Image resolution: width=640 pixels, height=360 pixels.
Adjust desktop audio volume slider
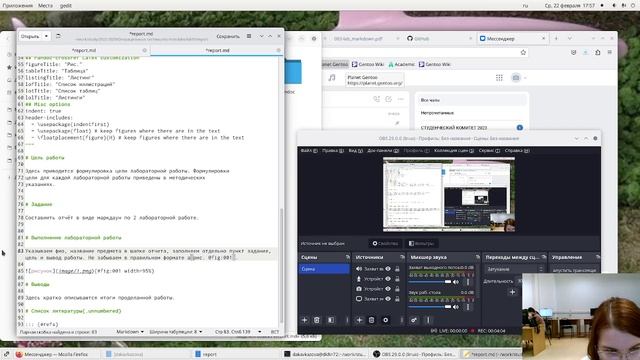coord(430,307)
